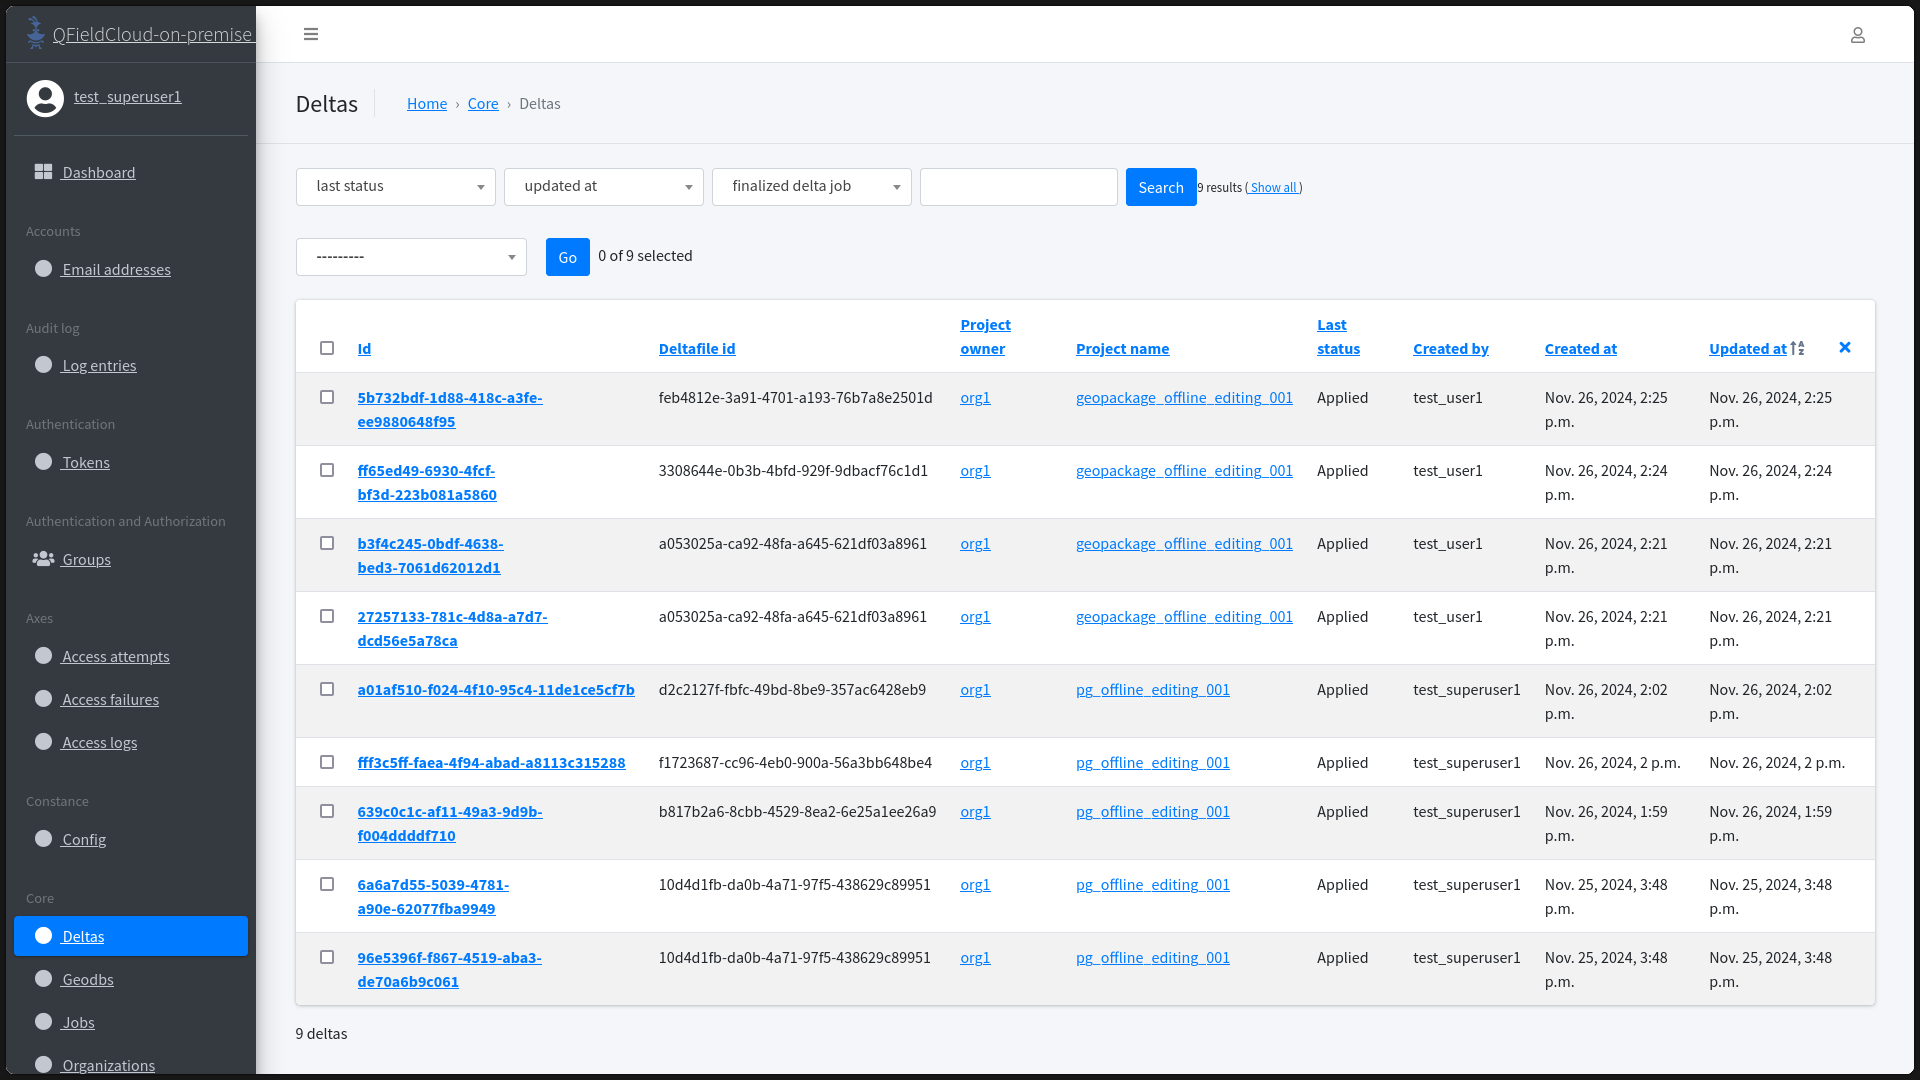Click the test_superuser1 avatar icon
Image resolution: width=1920 pixels, height=1080 pixels.
(x=45, y=98)
